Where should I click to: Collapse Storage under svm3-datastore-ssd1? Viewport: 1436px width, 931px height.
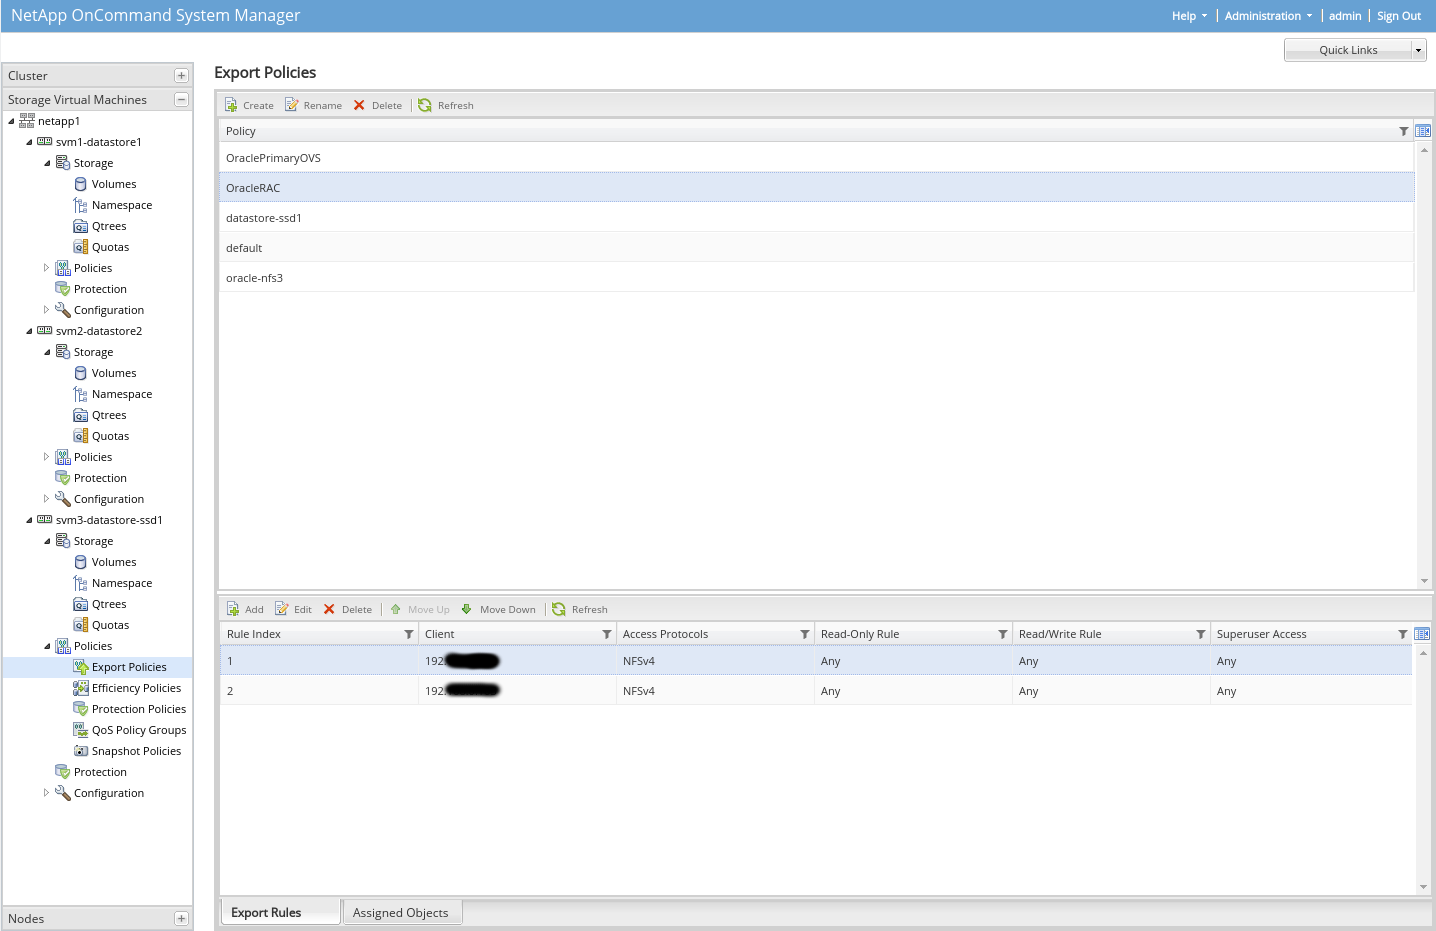[47, 541]
